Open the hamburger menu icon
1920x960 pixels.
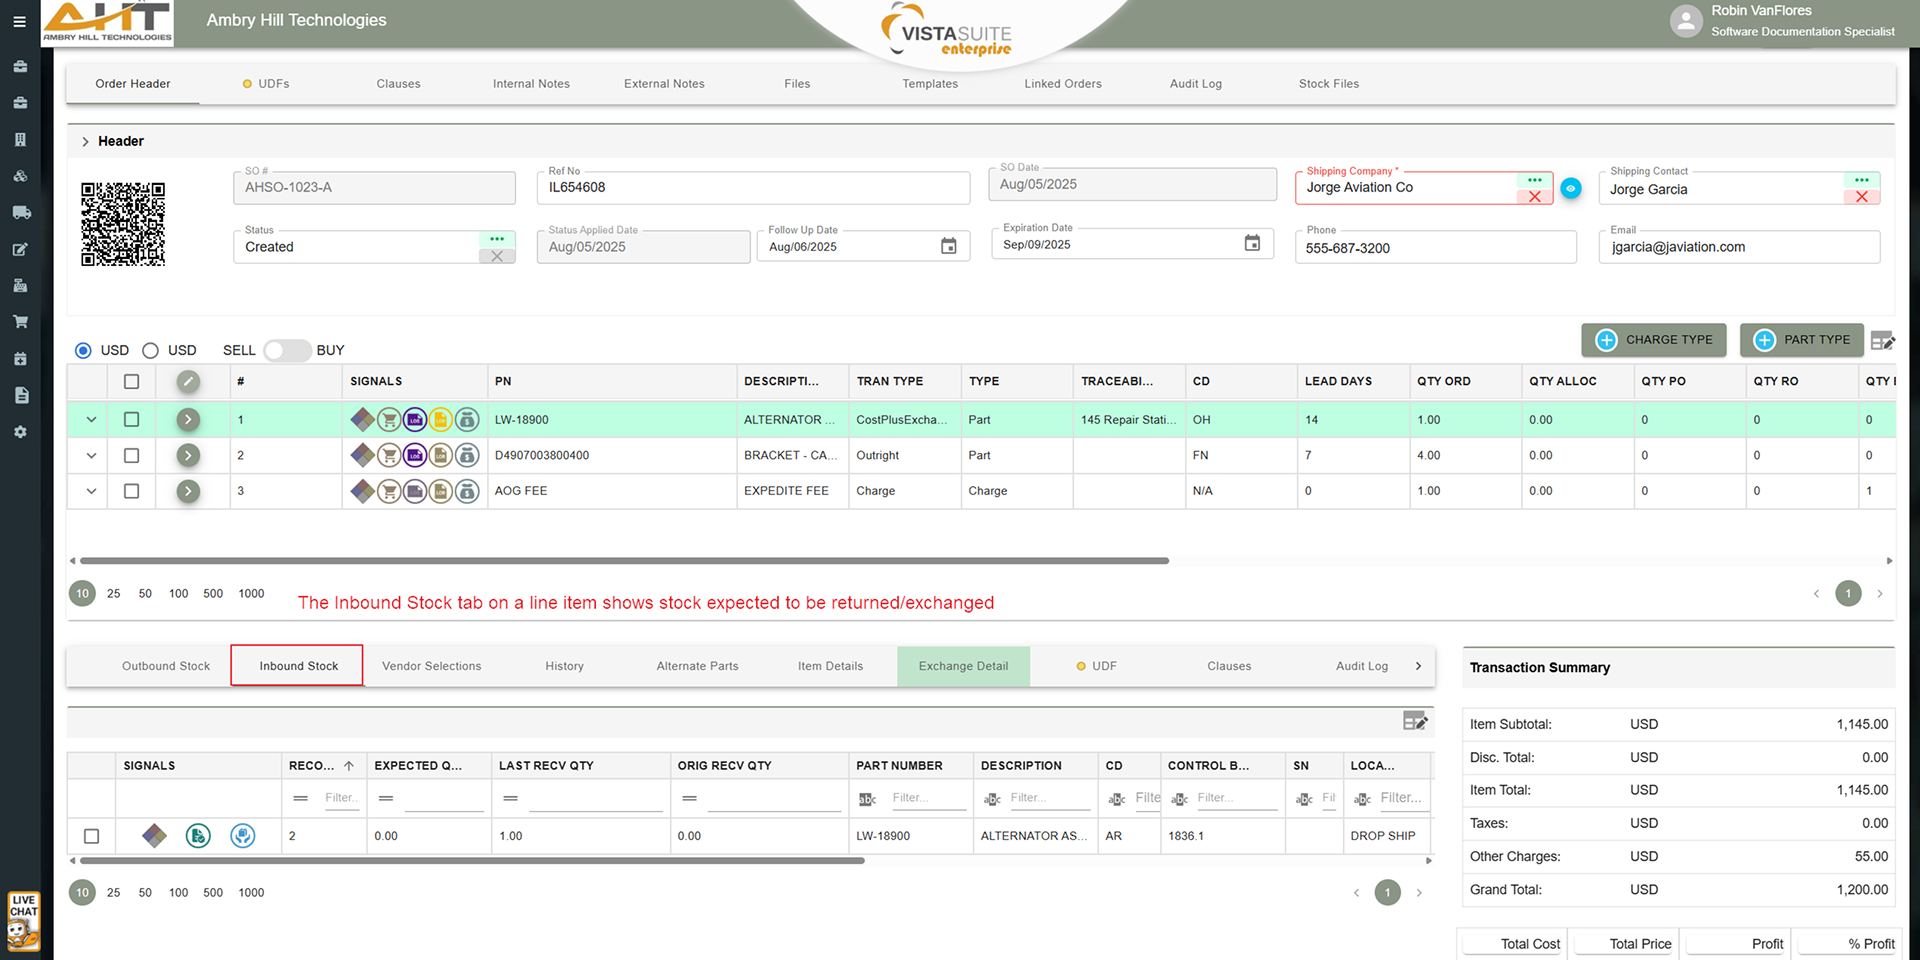19,21
